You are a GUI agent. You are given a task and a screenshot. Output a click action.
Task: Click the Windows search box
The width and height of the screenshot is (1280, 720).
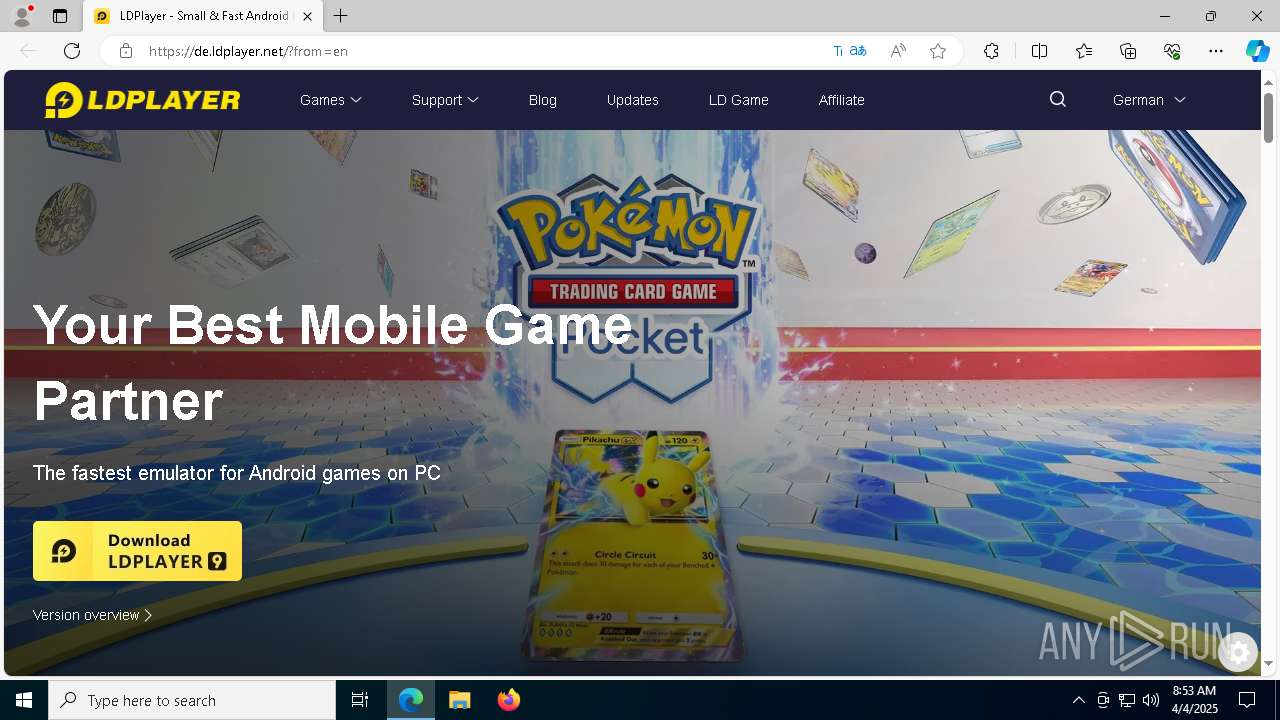pos(192,700)
